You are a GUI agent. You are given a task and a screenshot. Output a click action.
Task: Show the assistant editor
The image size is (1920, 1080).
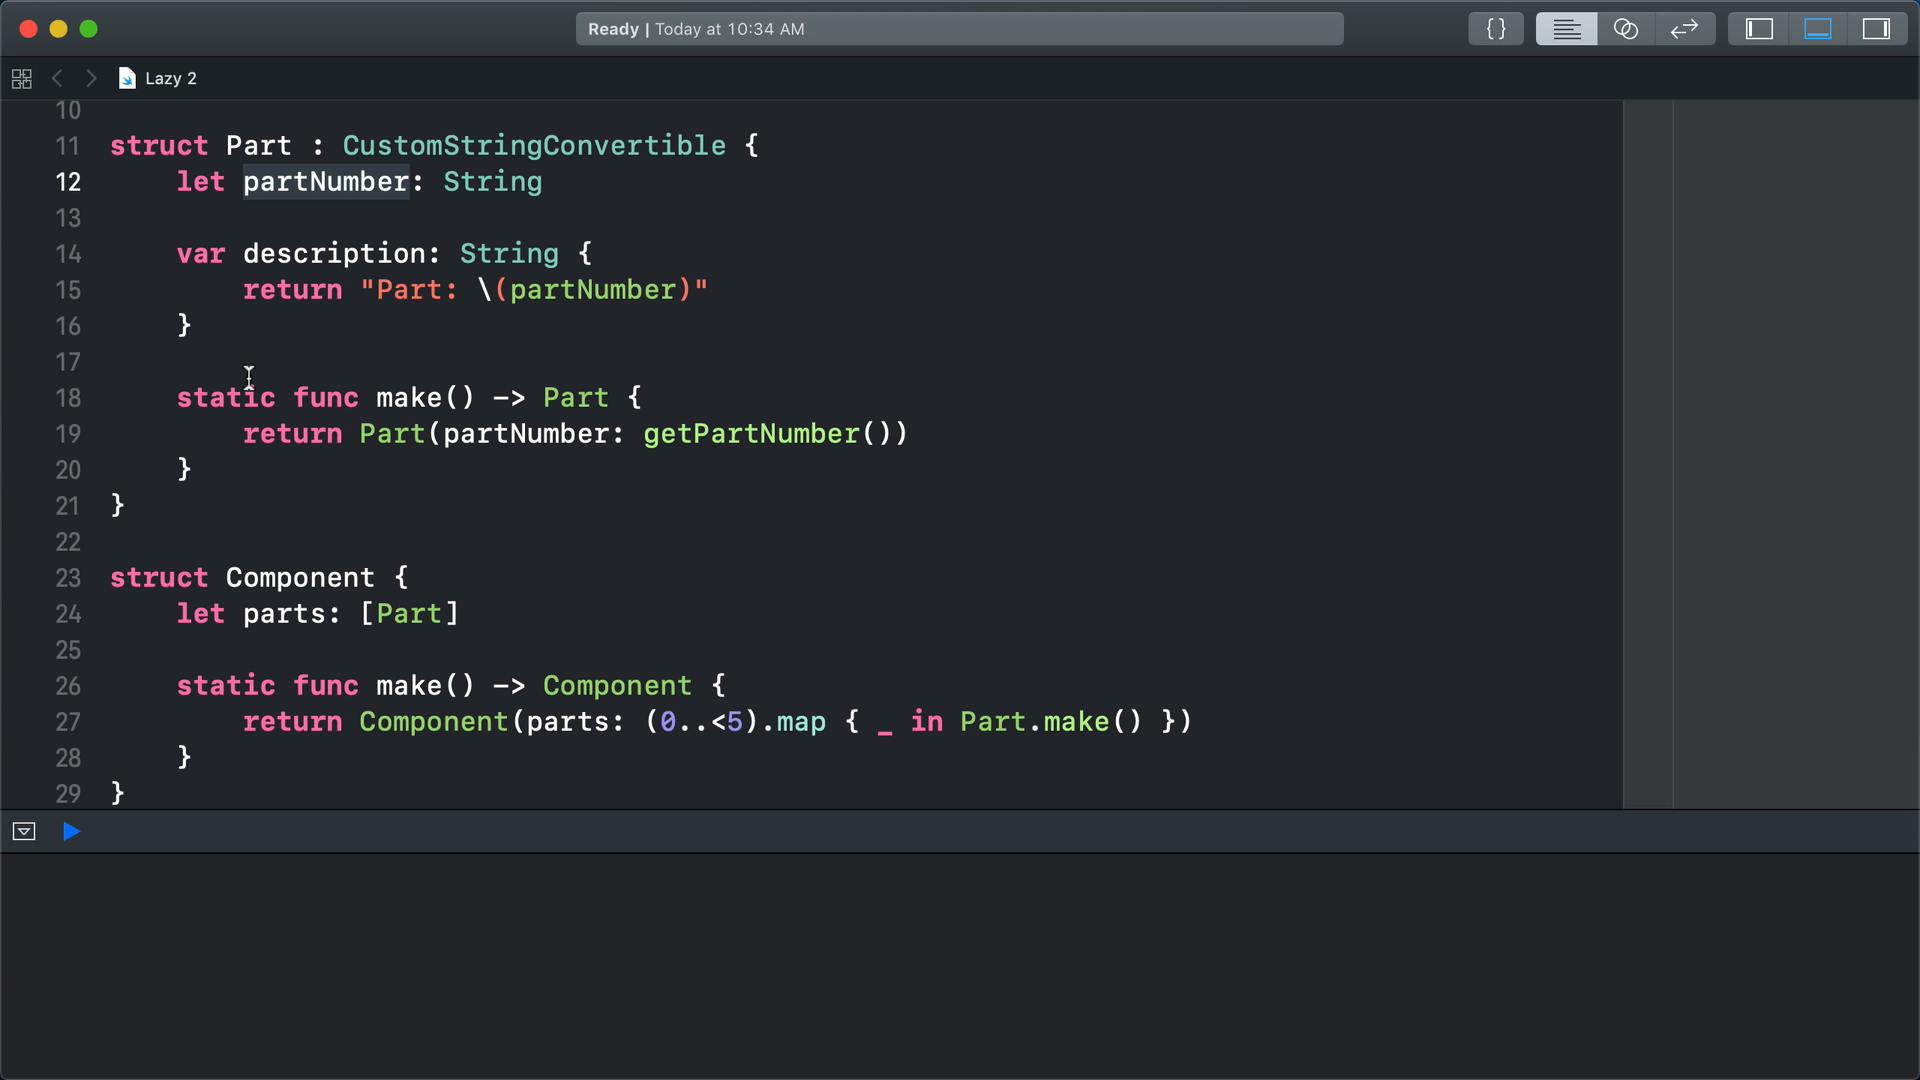pyautogui.click(x=1626, y=29)
